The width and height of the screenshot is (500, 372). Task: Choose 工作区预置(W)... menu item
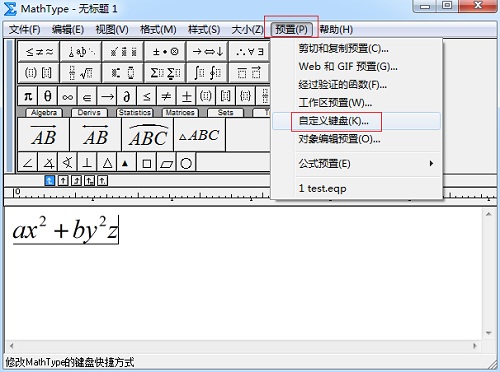(x=357, y=103)
